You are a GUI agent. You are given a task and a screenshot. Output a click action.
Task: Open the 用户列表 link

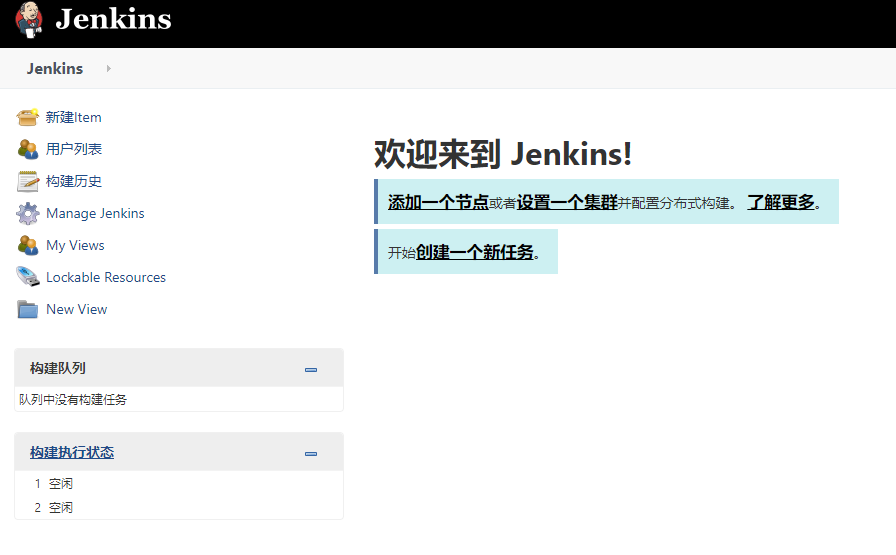74,149
